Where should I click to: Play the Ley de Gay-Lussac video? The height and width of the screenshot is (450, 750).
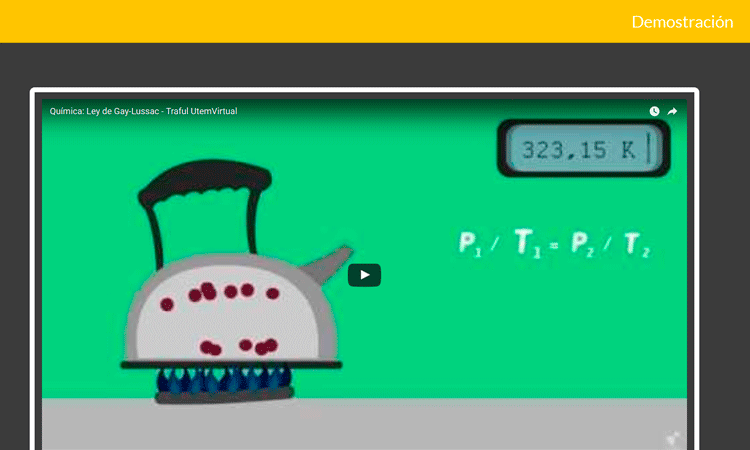[364, 275]
